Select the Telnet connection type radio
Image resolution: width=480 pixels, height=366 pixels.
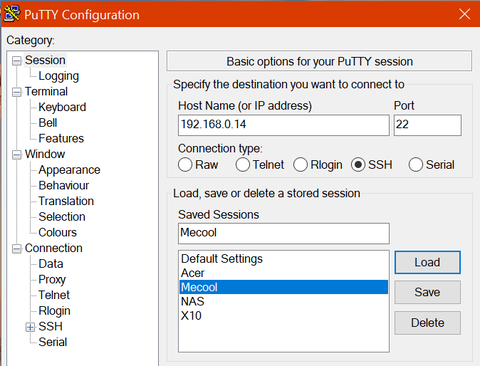pyautogui.click(x=243, y=165)
